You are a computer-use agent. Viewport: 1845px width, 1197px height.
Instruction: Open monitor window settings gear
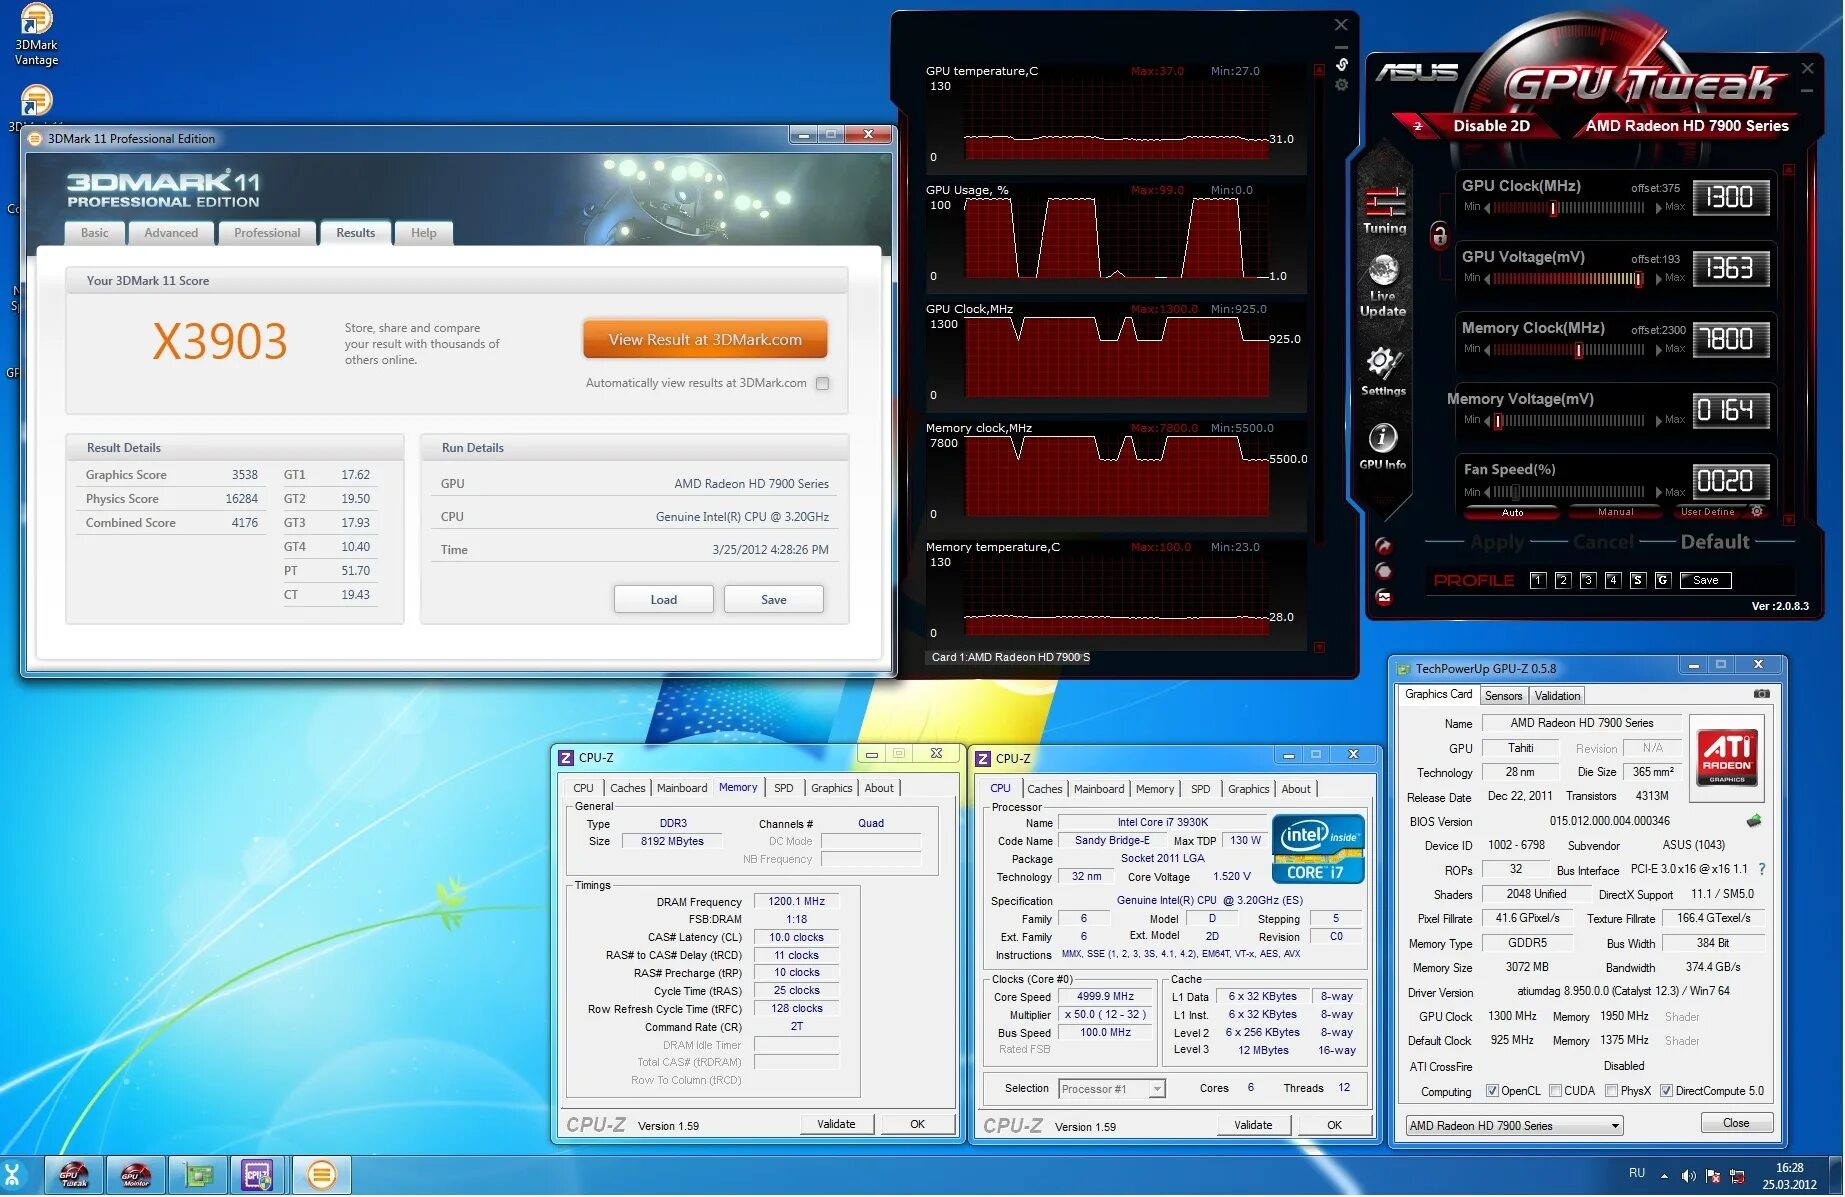click(x=1342, y=85)
